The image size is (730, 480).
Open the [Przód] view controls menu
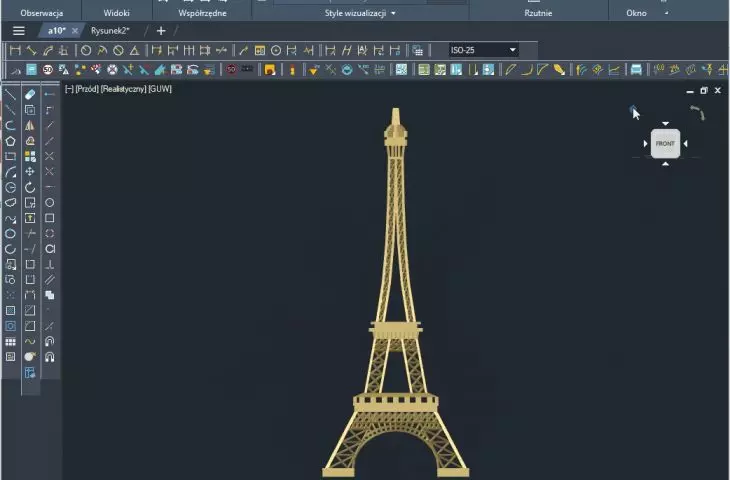pyautogui.click(x=87, y=89)
